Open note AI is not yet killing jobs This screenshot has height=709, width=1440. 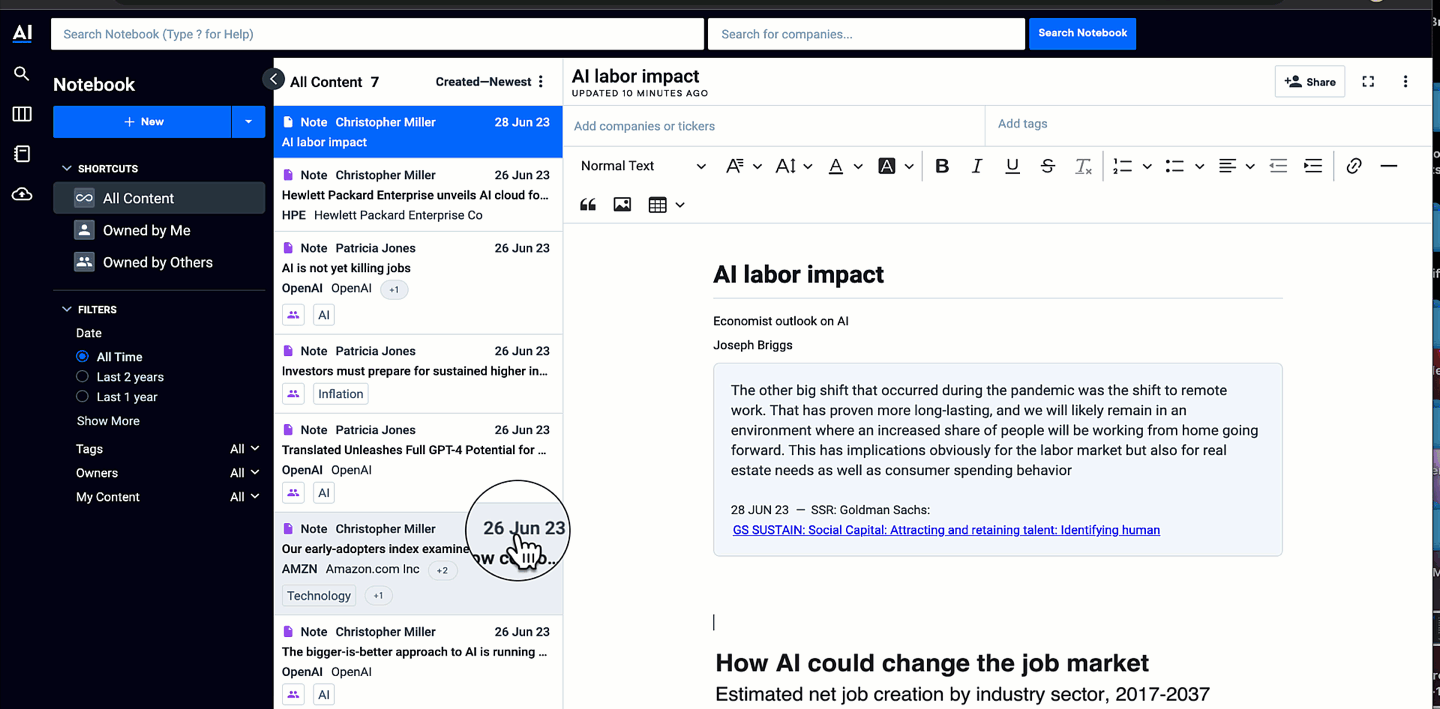[418, 283]
